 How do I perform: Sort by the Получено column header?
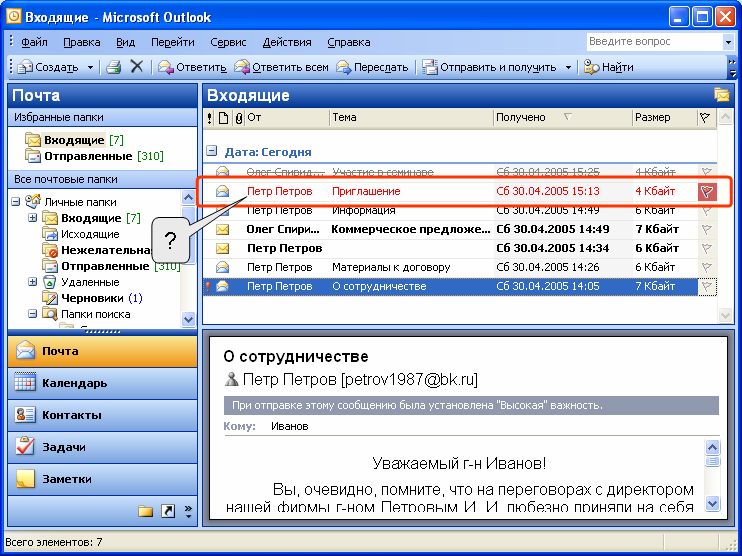(x=563, y=118)
